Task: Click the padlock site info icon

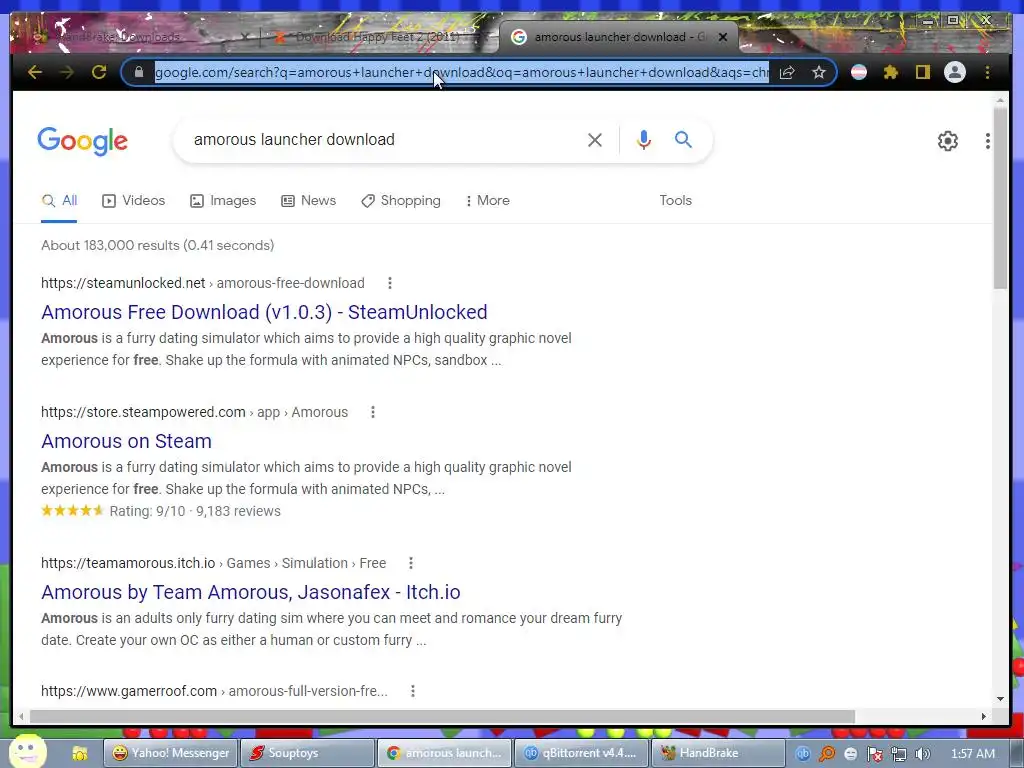Action: 138,72
